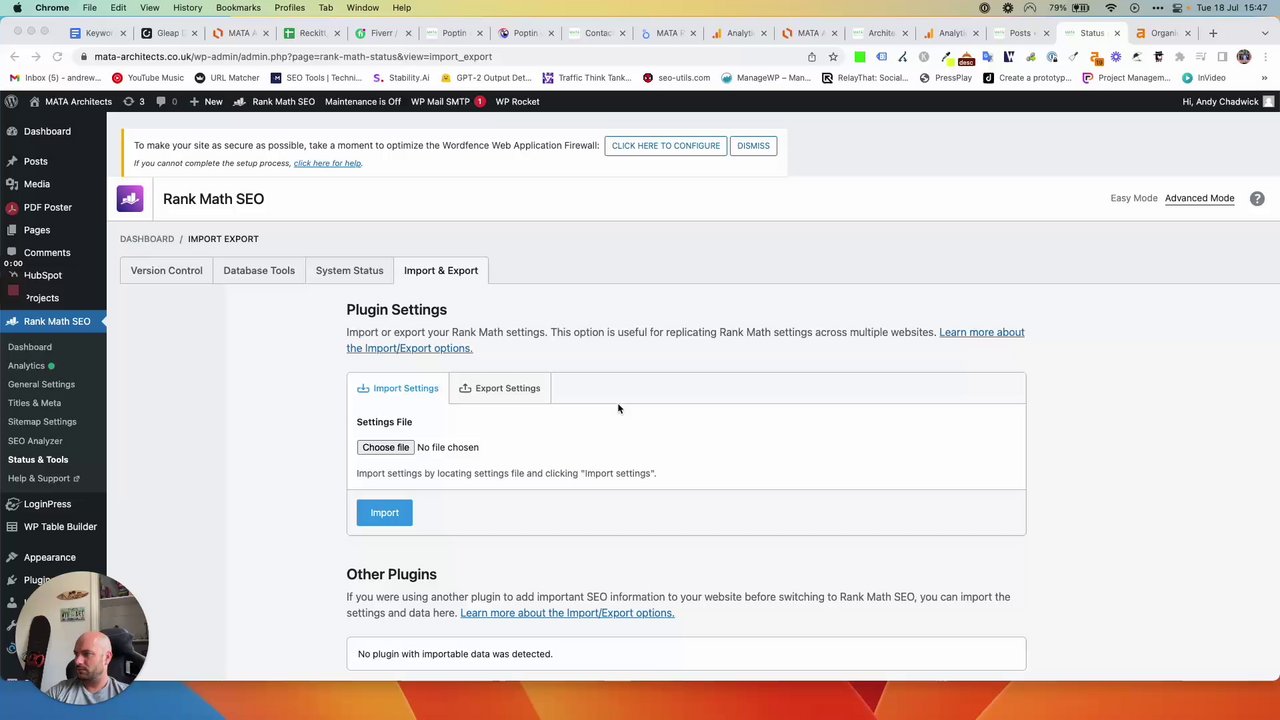Click Maintenance is Off in admin bar
The image size is (1280, 720).
362,101
